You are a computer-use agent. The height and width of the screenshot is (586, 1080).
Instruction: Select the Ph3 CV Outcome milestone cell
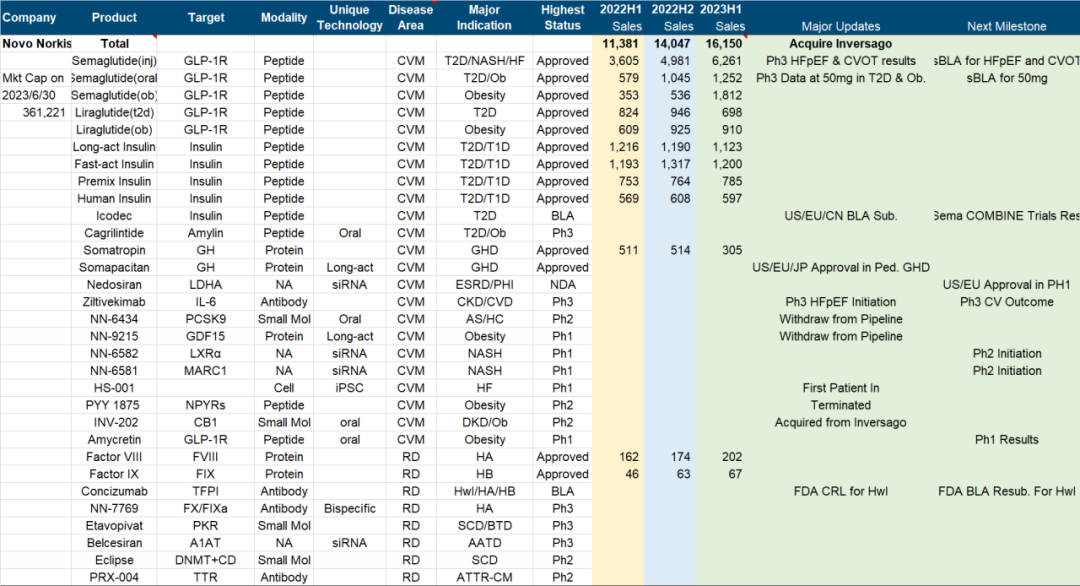point(1006,302)
